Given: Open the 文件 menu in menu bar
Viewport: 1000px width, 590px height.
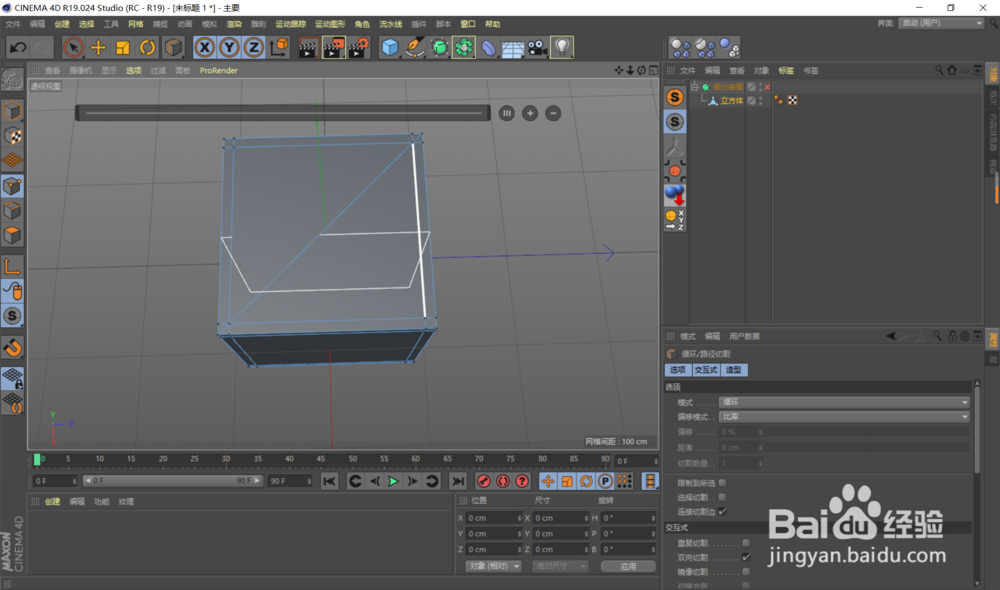Looking at the screenshot, I should pos(13,24).
